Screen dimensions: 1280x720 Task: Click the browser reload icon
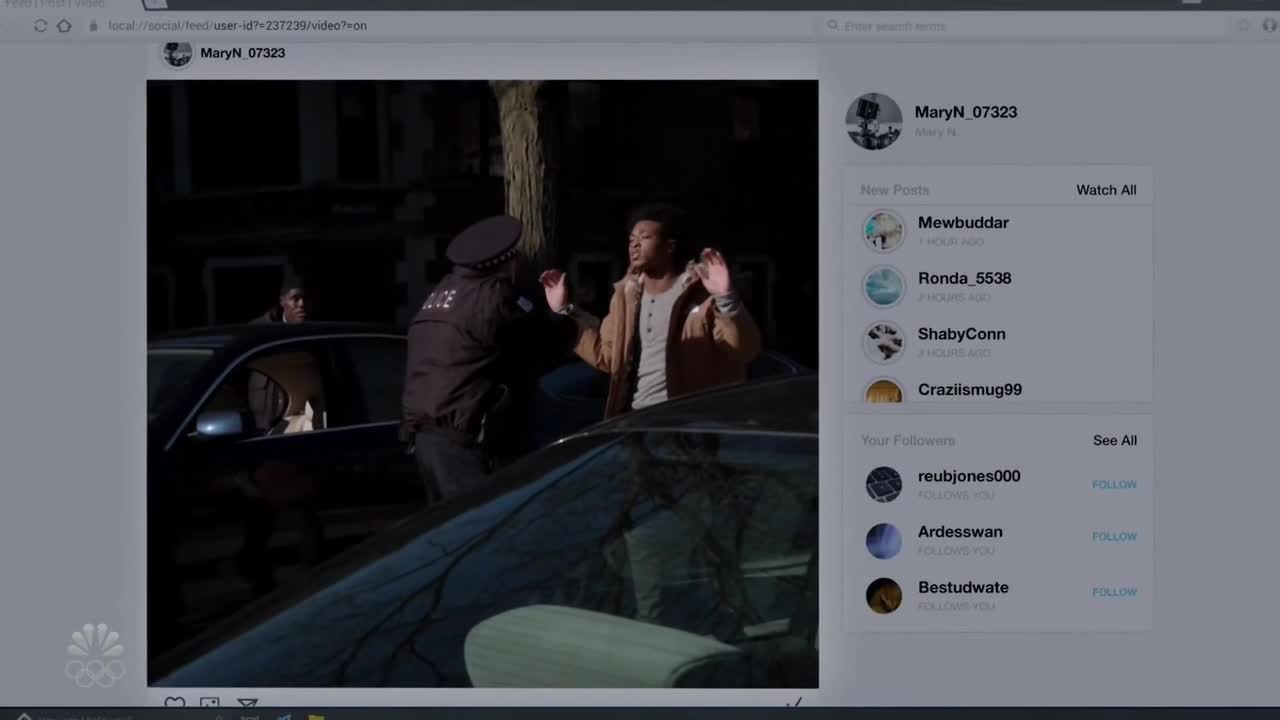pyautogui.click(x=41, y=25)
